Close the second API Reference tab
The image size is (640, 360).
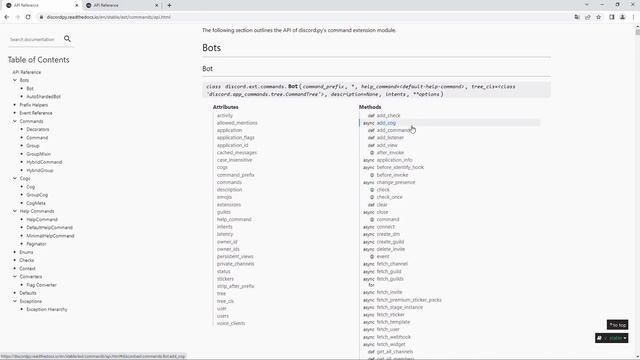(x=156, y=5)
